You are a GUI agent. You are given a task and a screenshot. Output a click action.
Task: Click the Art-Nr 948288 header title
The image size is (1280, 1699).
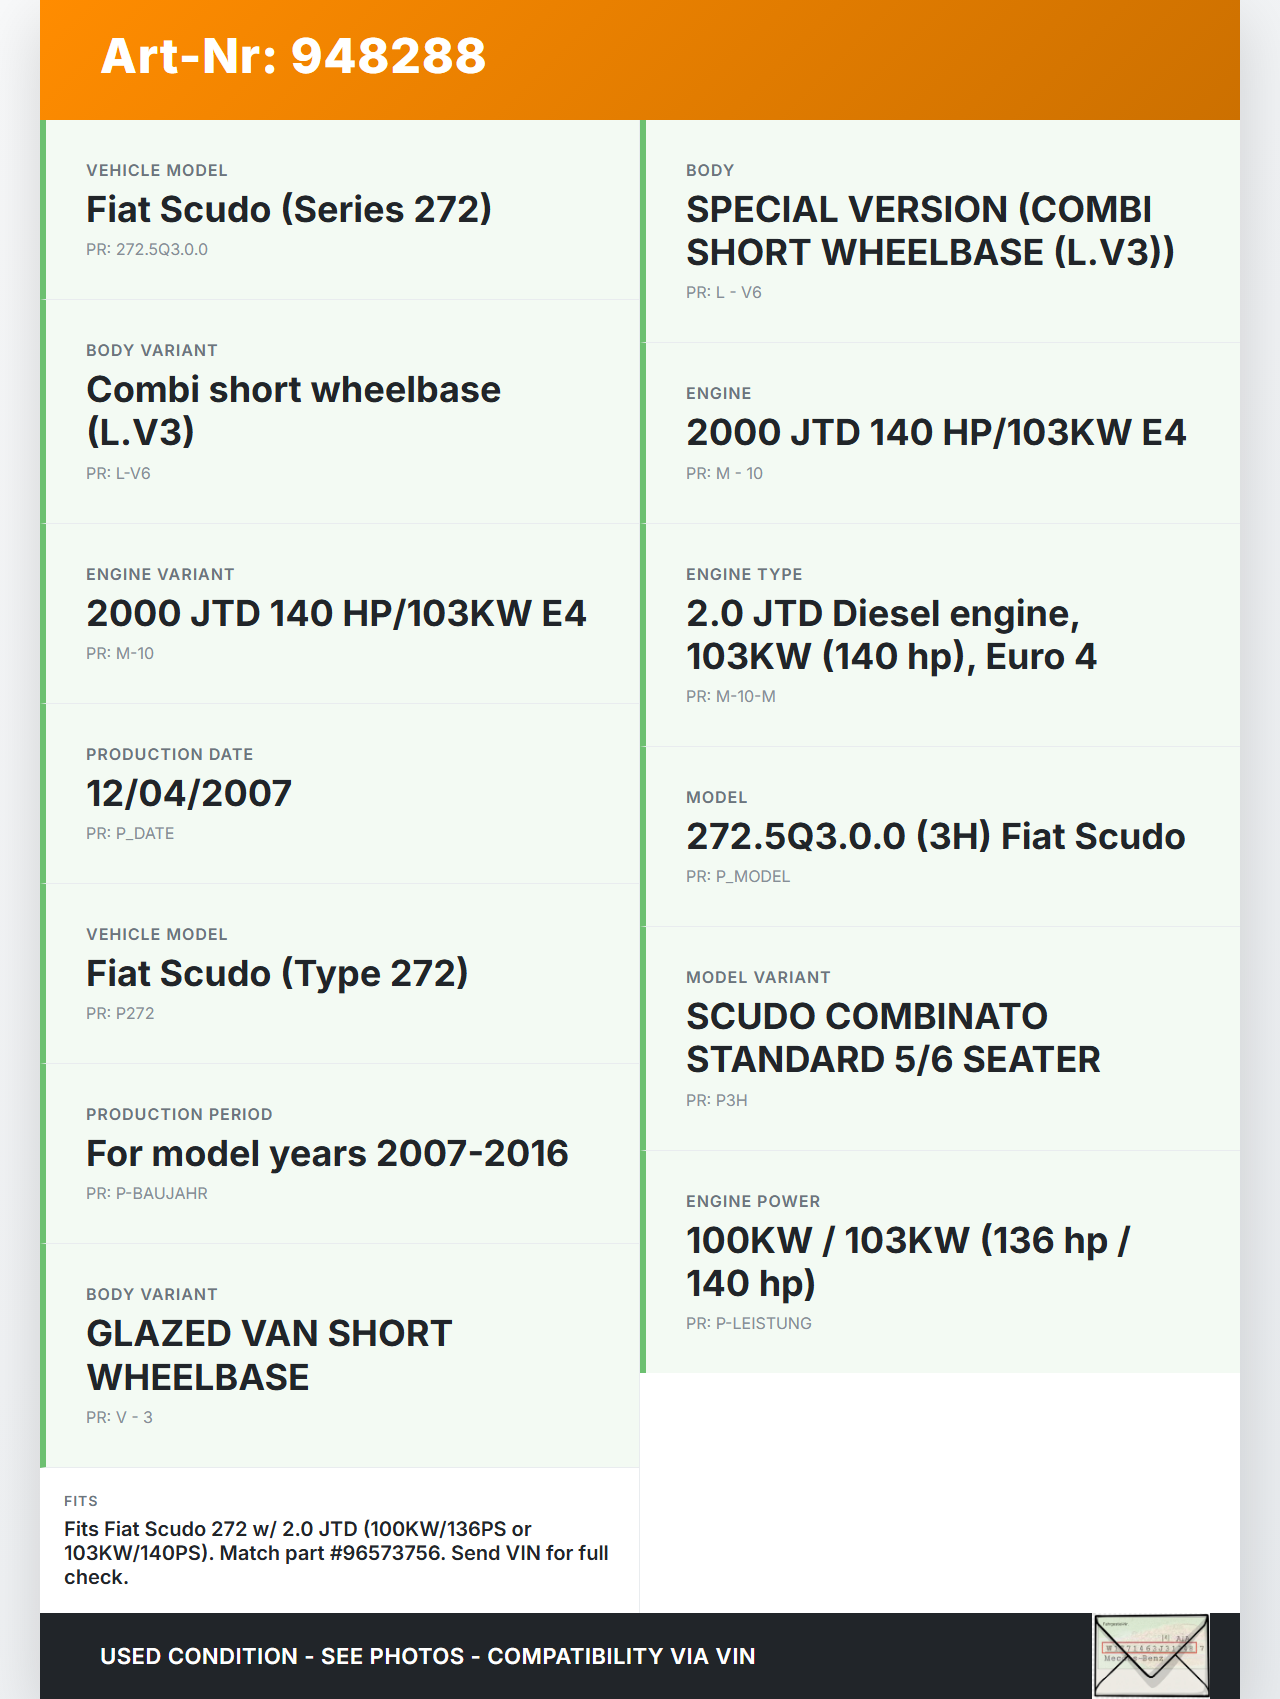tap(293, 56)
